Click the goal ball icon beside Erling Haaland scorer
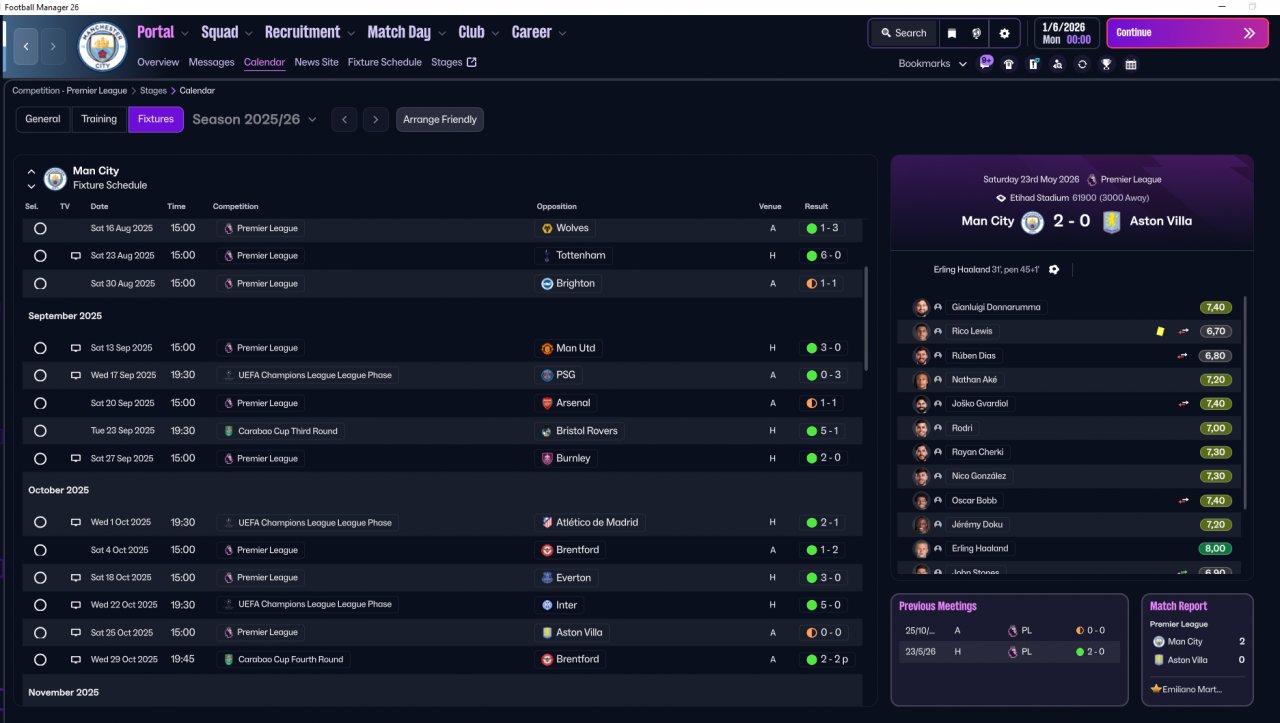The image size is (1280, 723). (x=1054, y=270)
